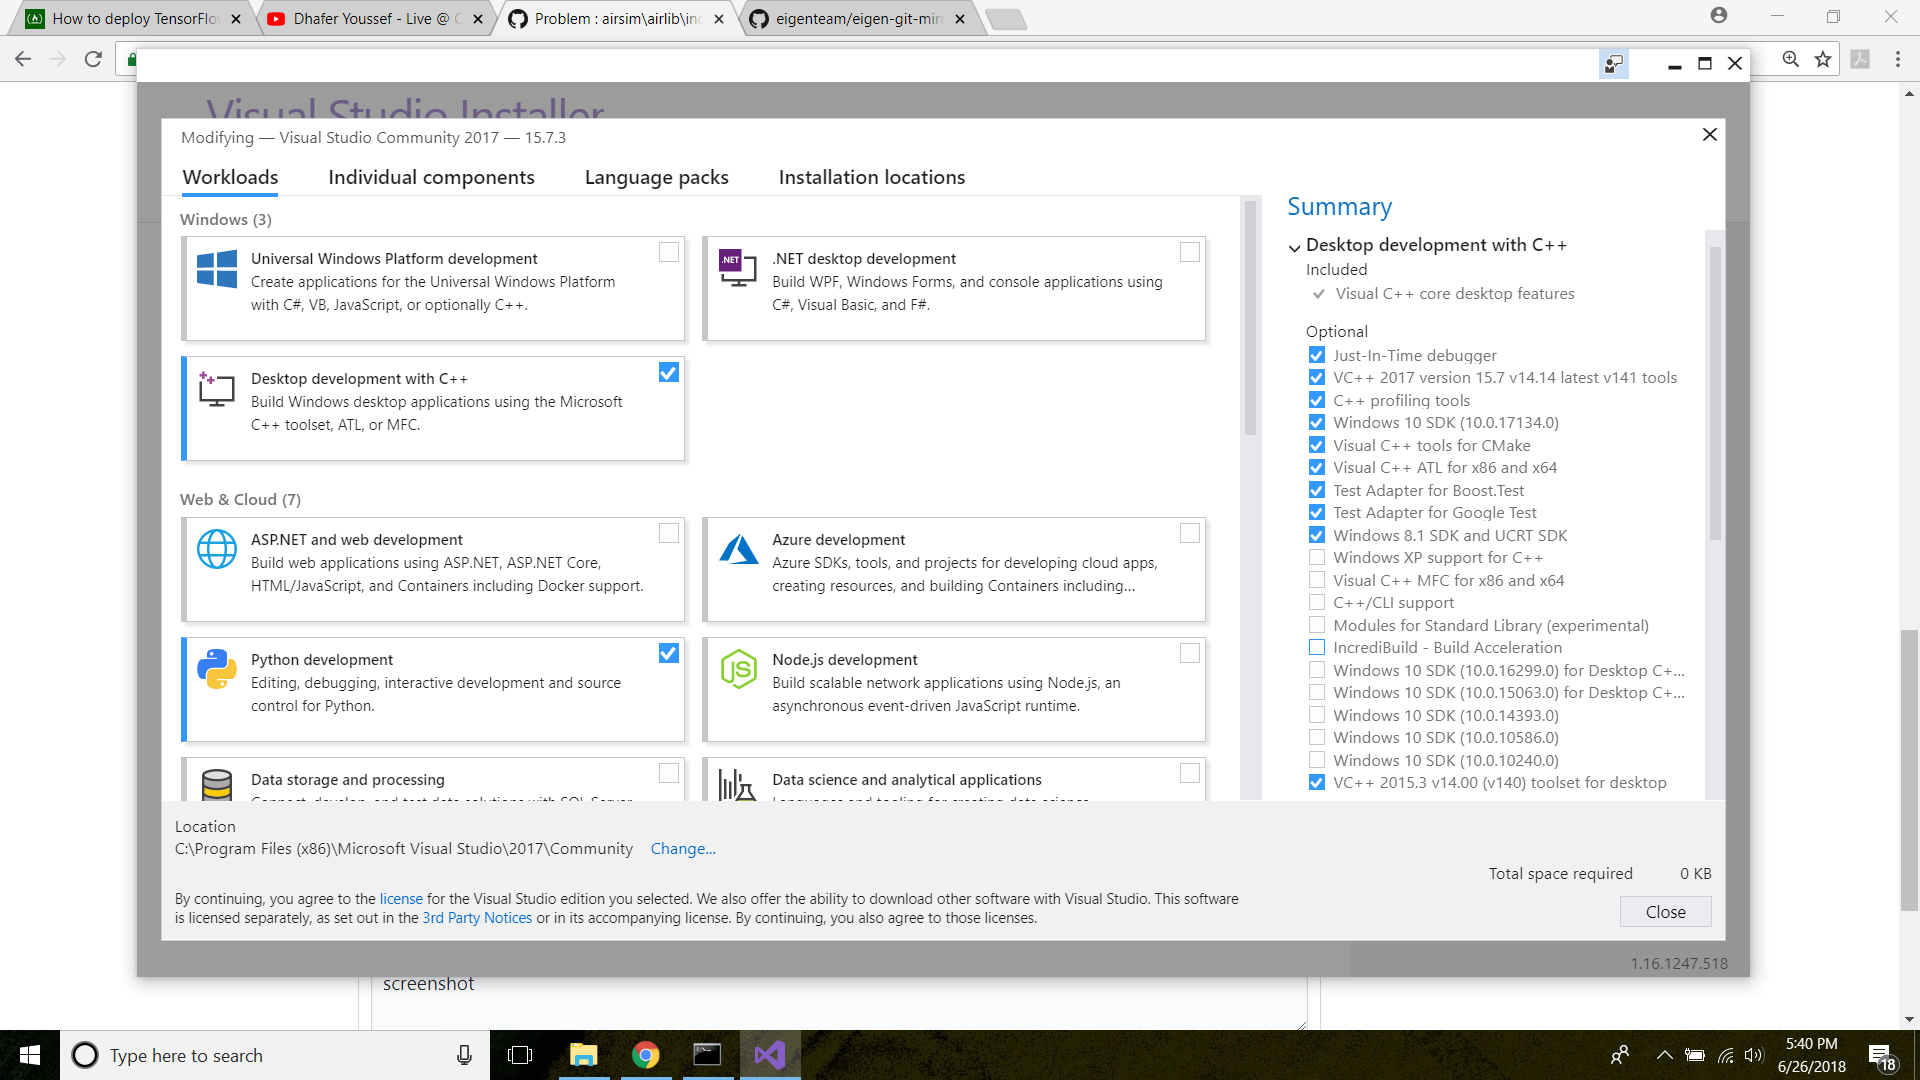Uncheck the Python development workload
The width and height of the screenshot is (1920, 1080).
(x=668, y=652)
